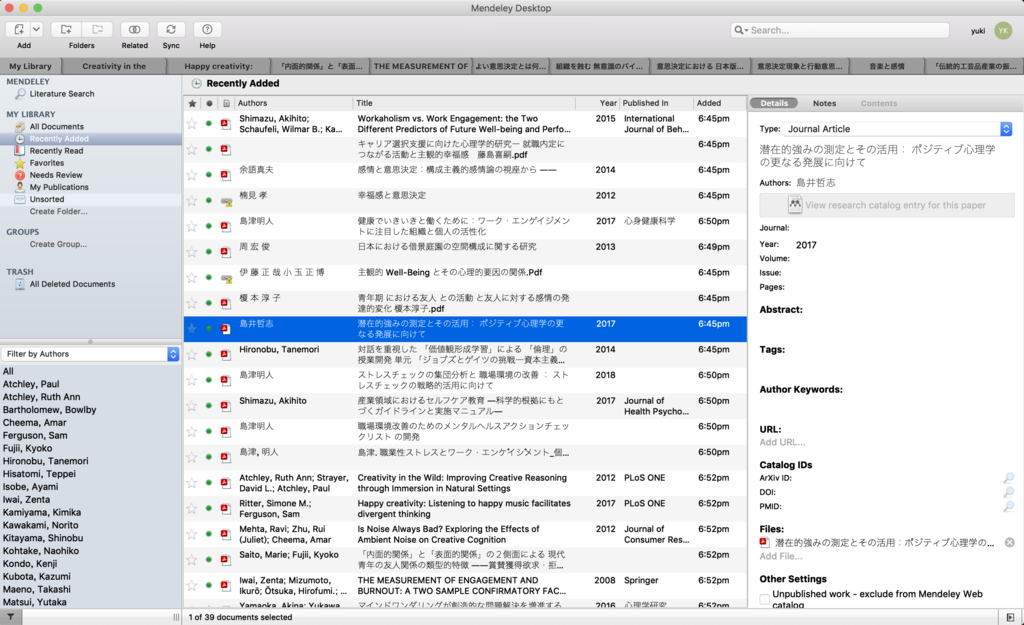The width and height of the screenshot is (1024, 625).
Task: Open the attached PDF file in Files section
Action: tap(877, 543)
